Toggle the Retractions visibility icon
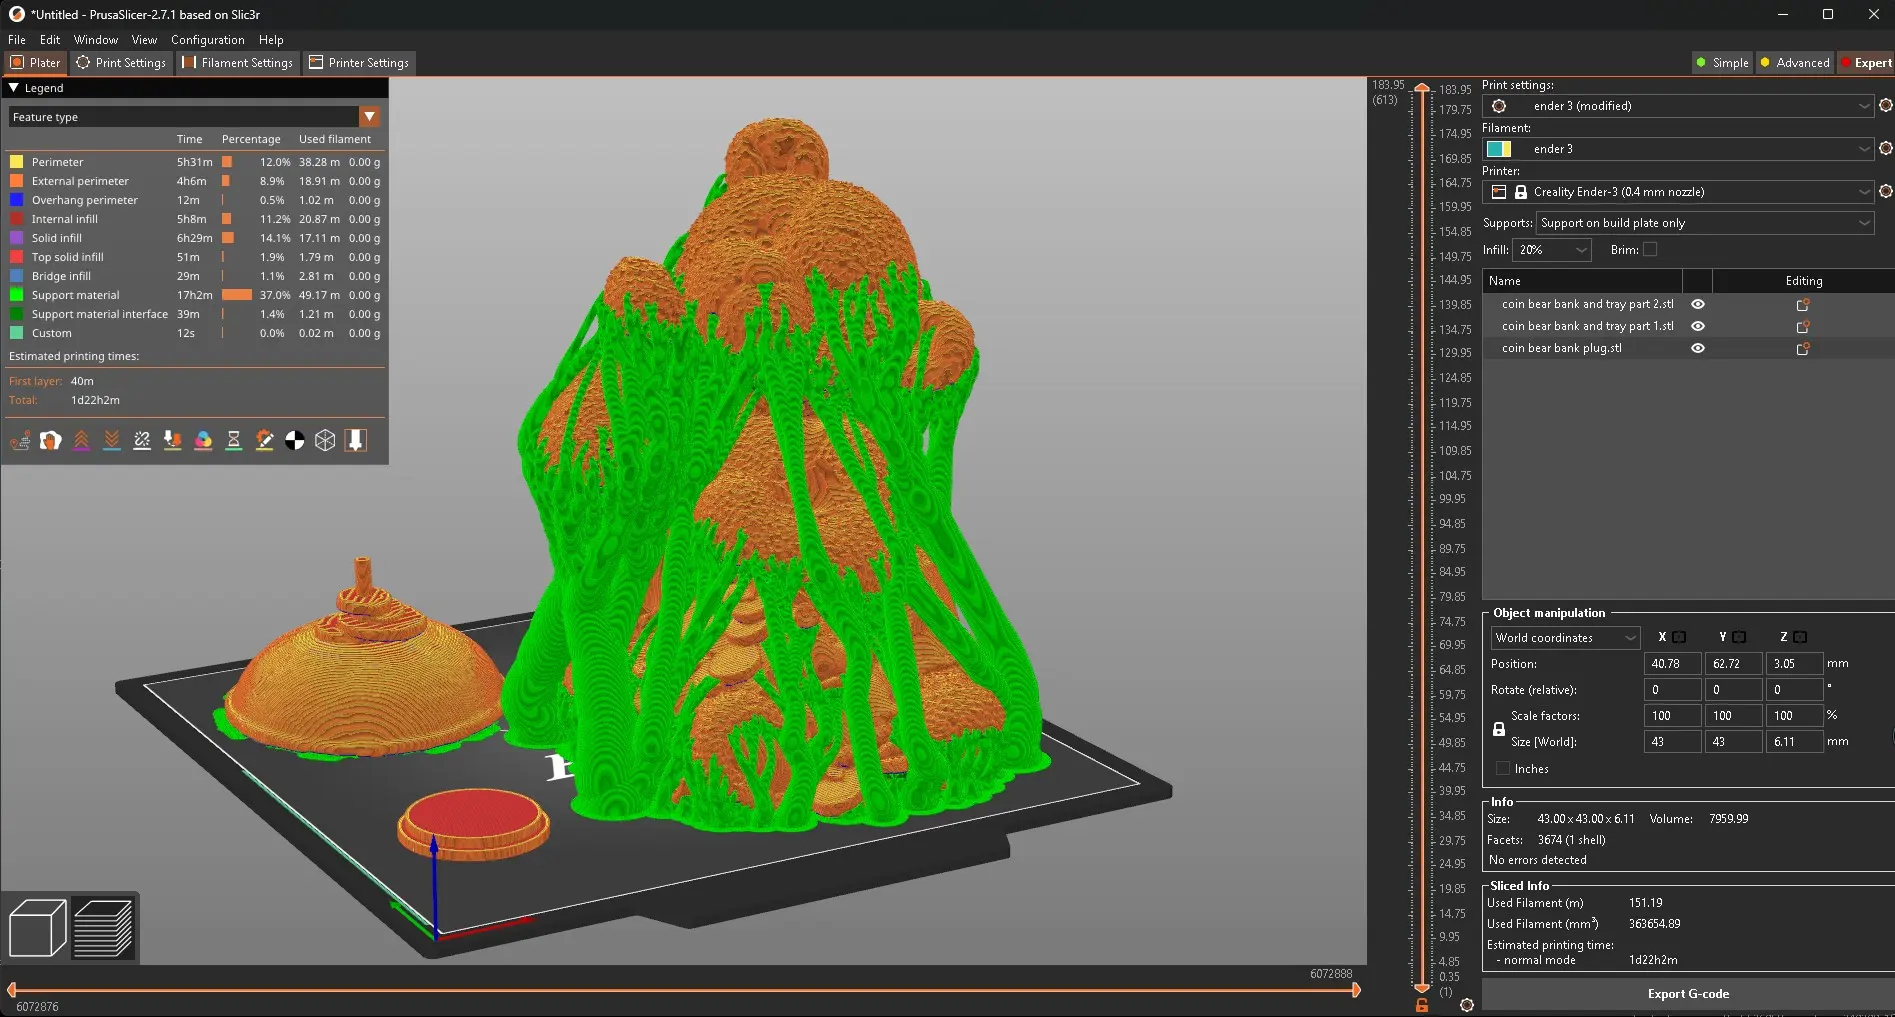Screen dimensions: 1895x1017 click(81, 441)
